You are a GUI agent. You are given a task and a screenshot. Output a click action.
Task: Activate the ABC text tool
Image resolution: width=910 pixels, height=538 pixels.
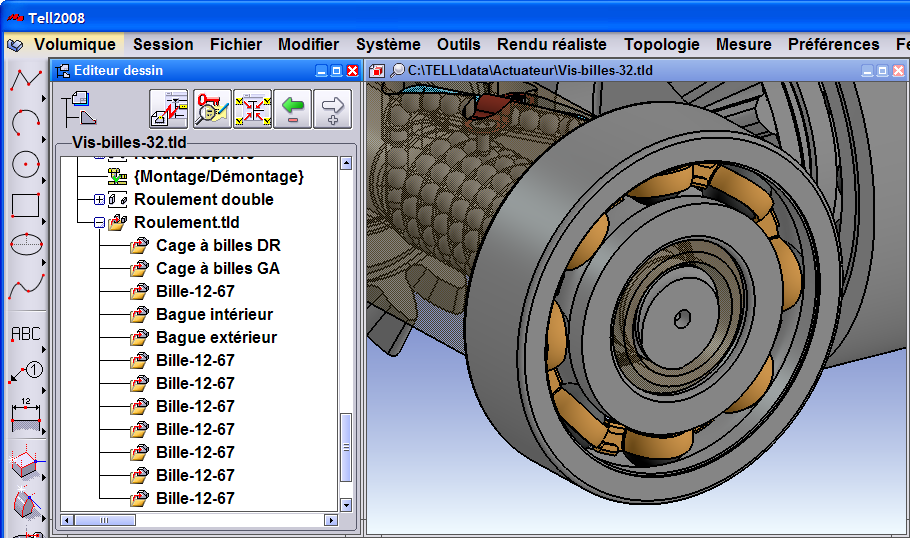tap(26, 334)
